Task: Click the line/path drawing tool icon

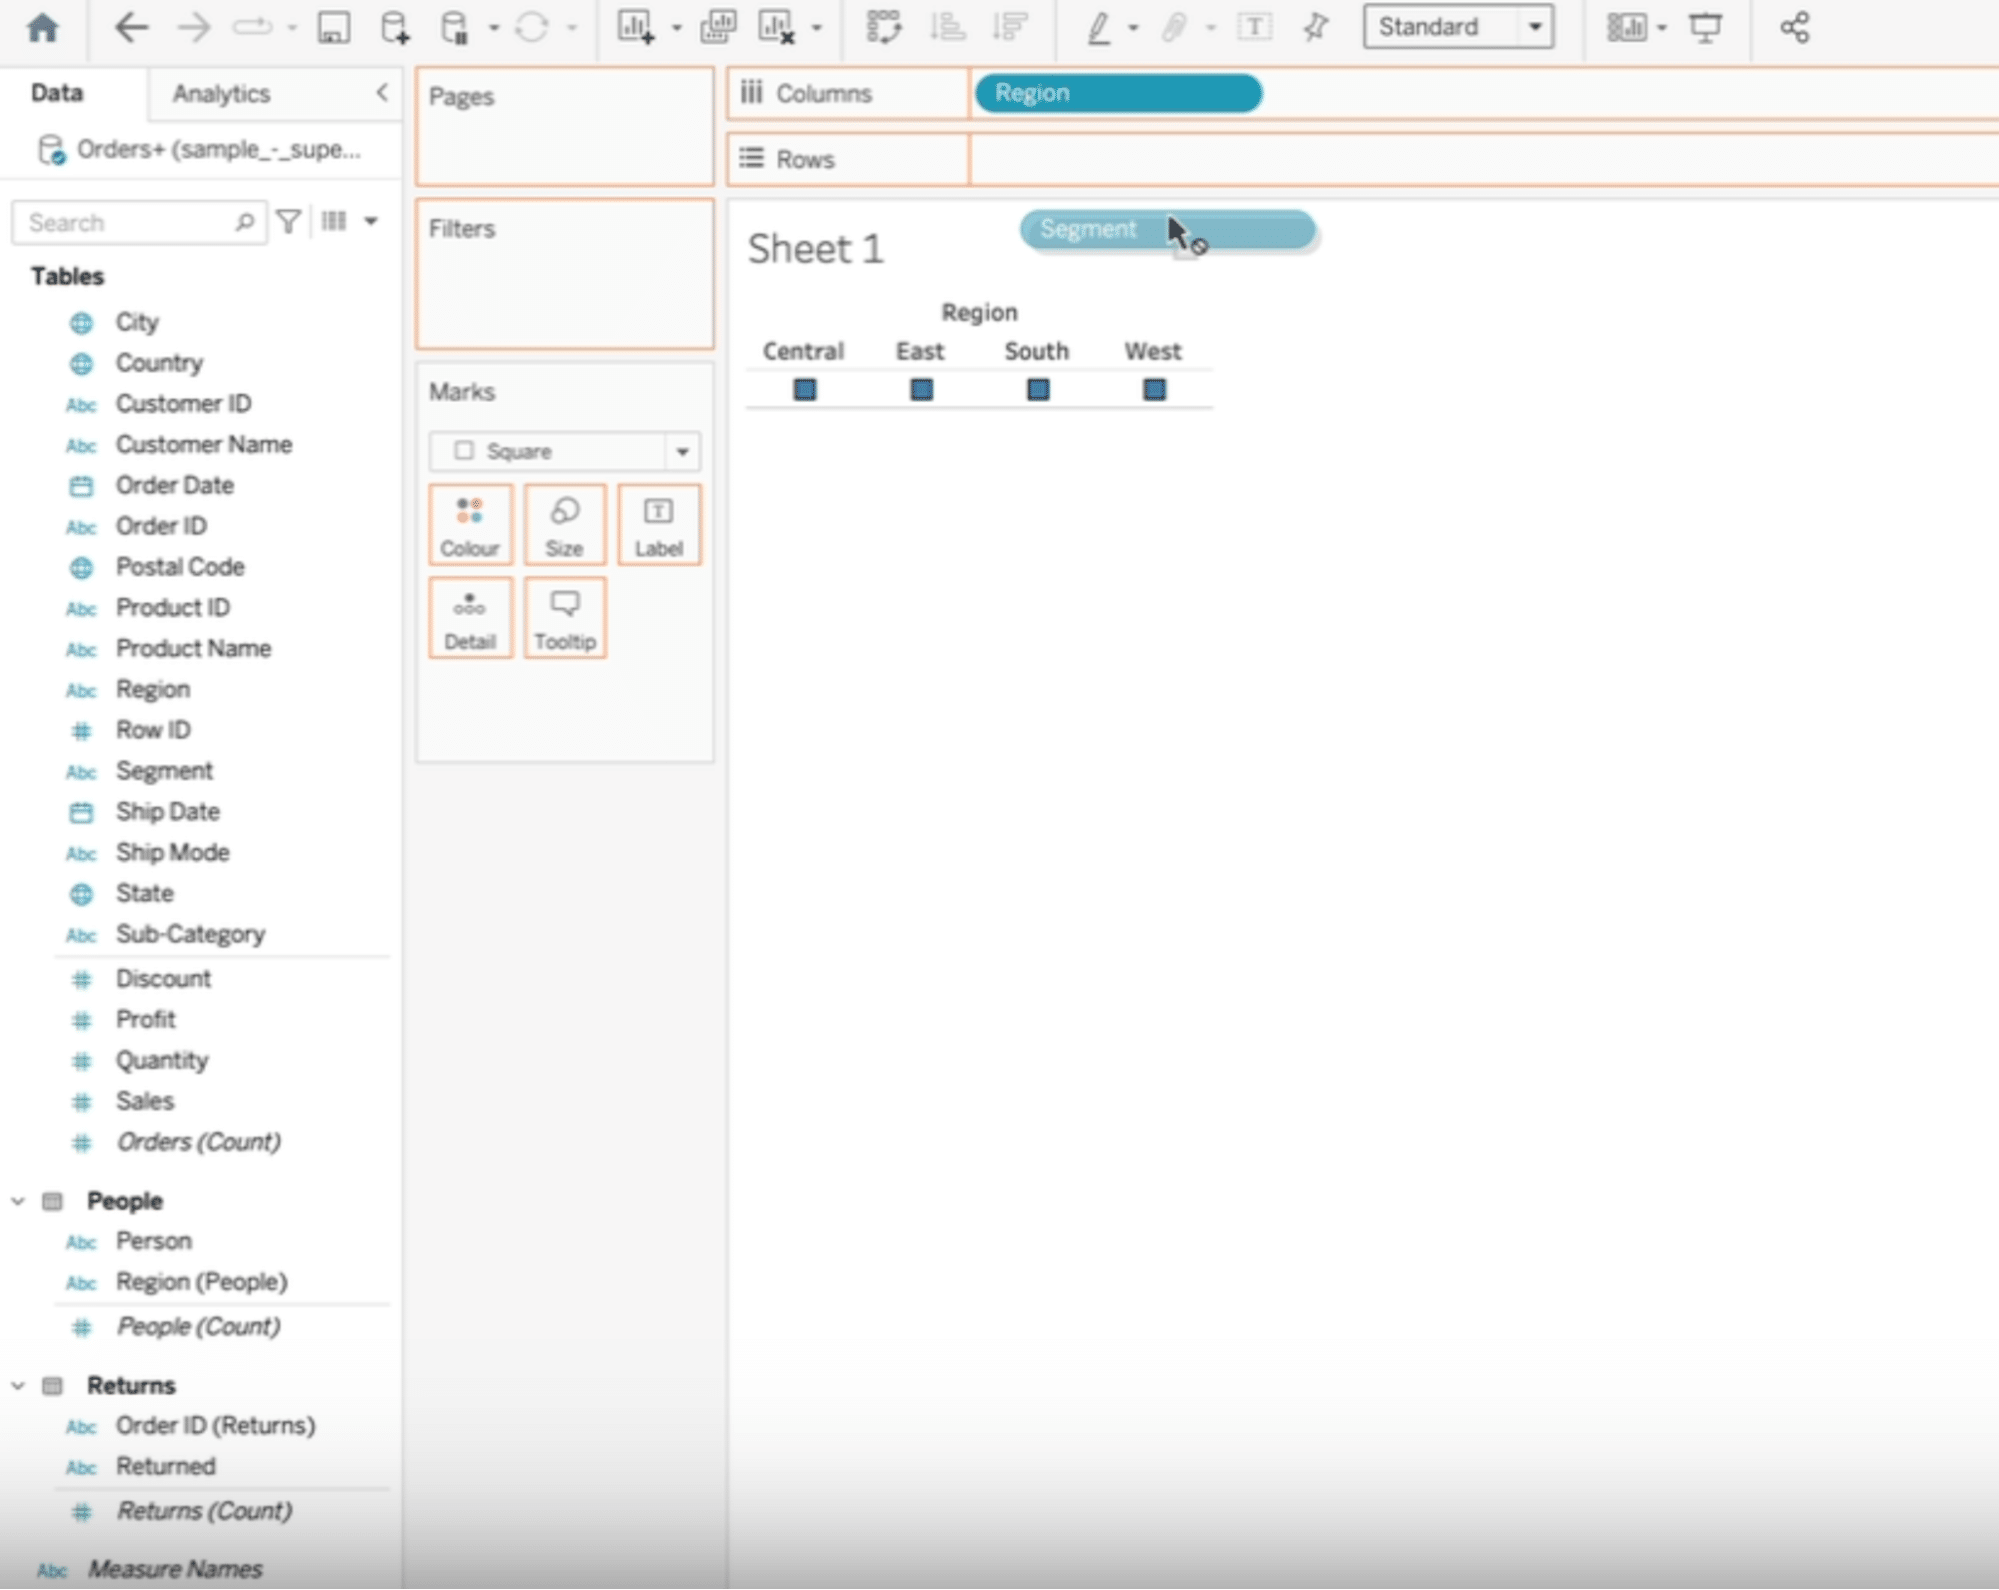Action: [x=1097, y=28]
